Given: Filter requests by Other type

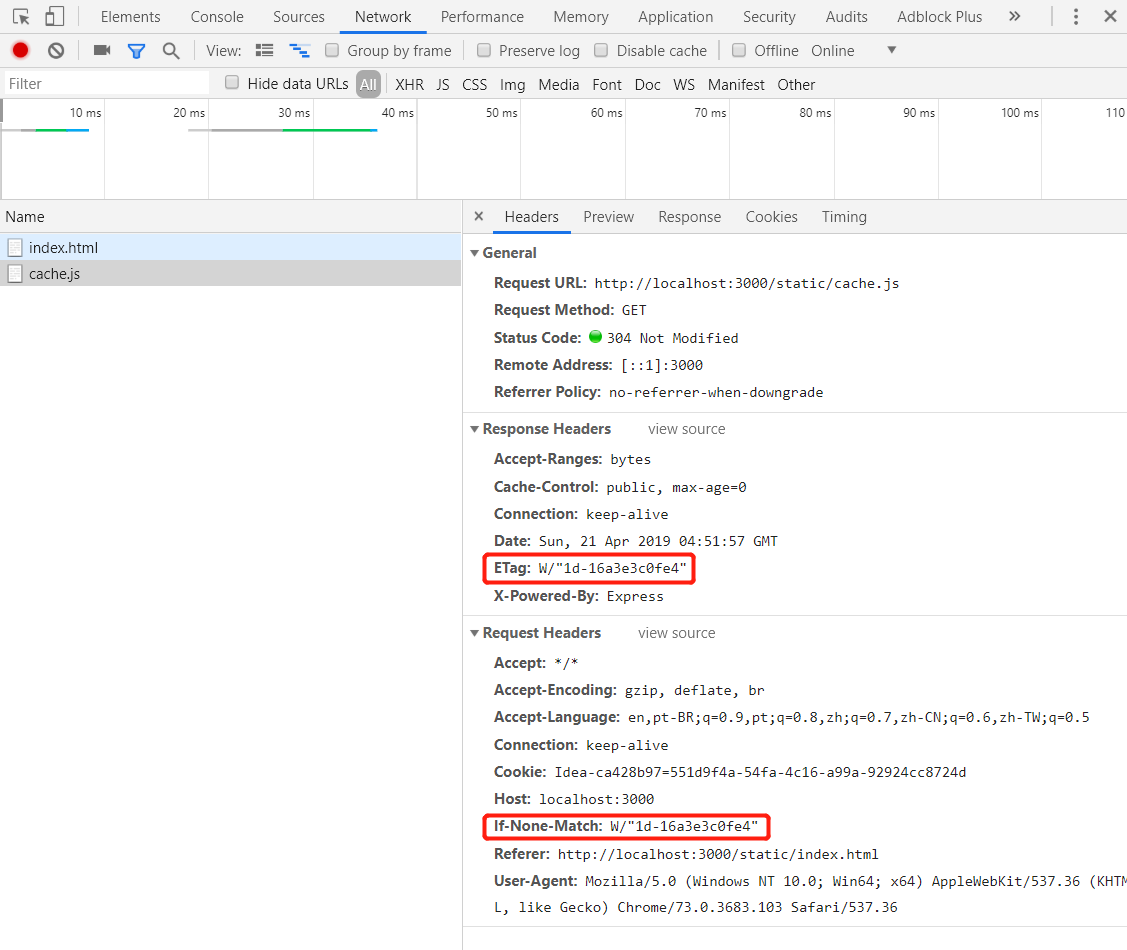Looking at the screenshot, I should point(796,85).
